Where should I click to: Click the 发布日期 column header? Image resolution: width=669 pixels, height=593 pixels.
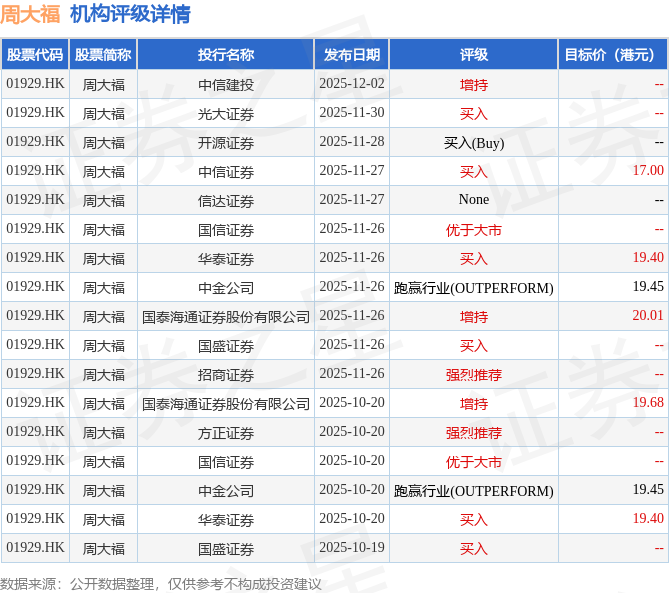(x=352, y=54)
